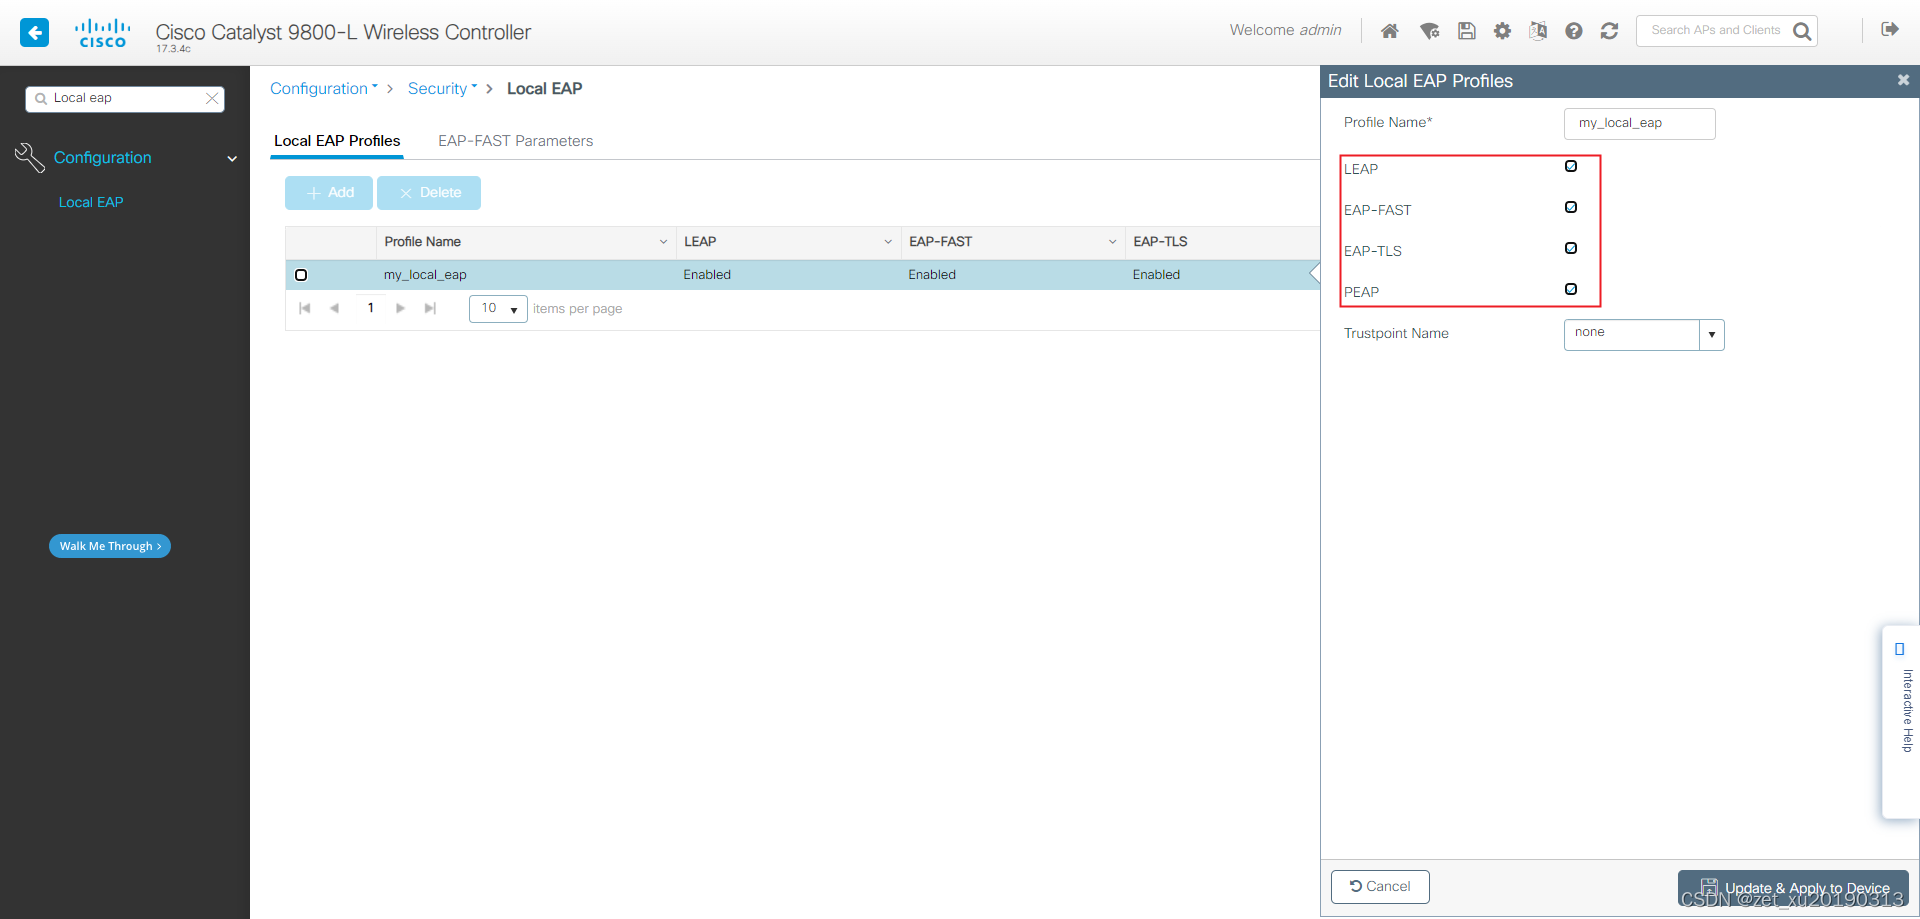
Task: Click the search magnifier in the AP search box
Action: (1802, 31)
